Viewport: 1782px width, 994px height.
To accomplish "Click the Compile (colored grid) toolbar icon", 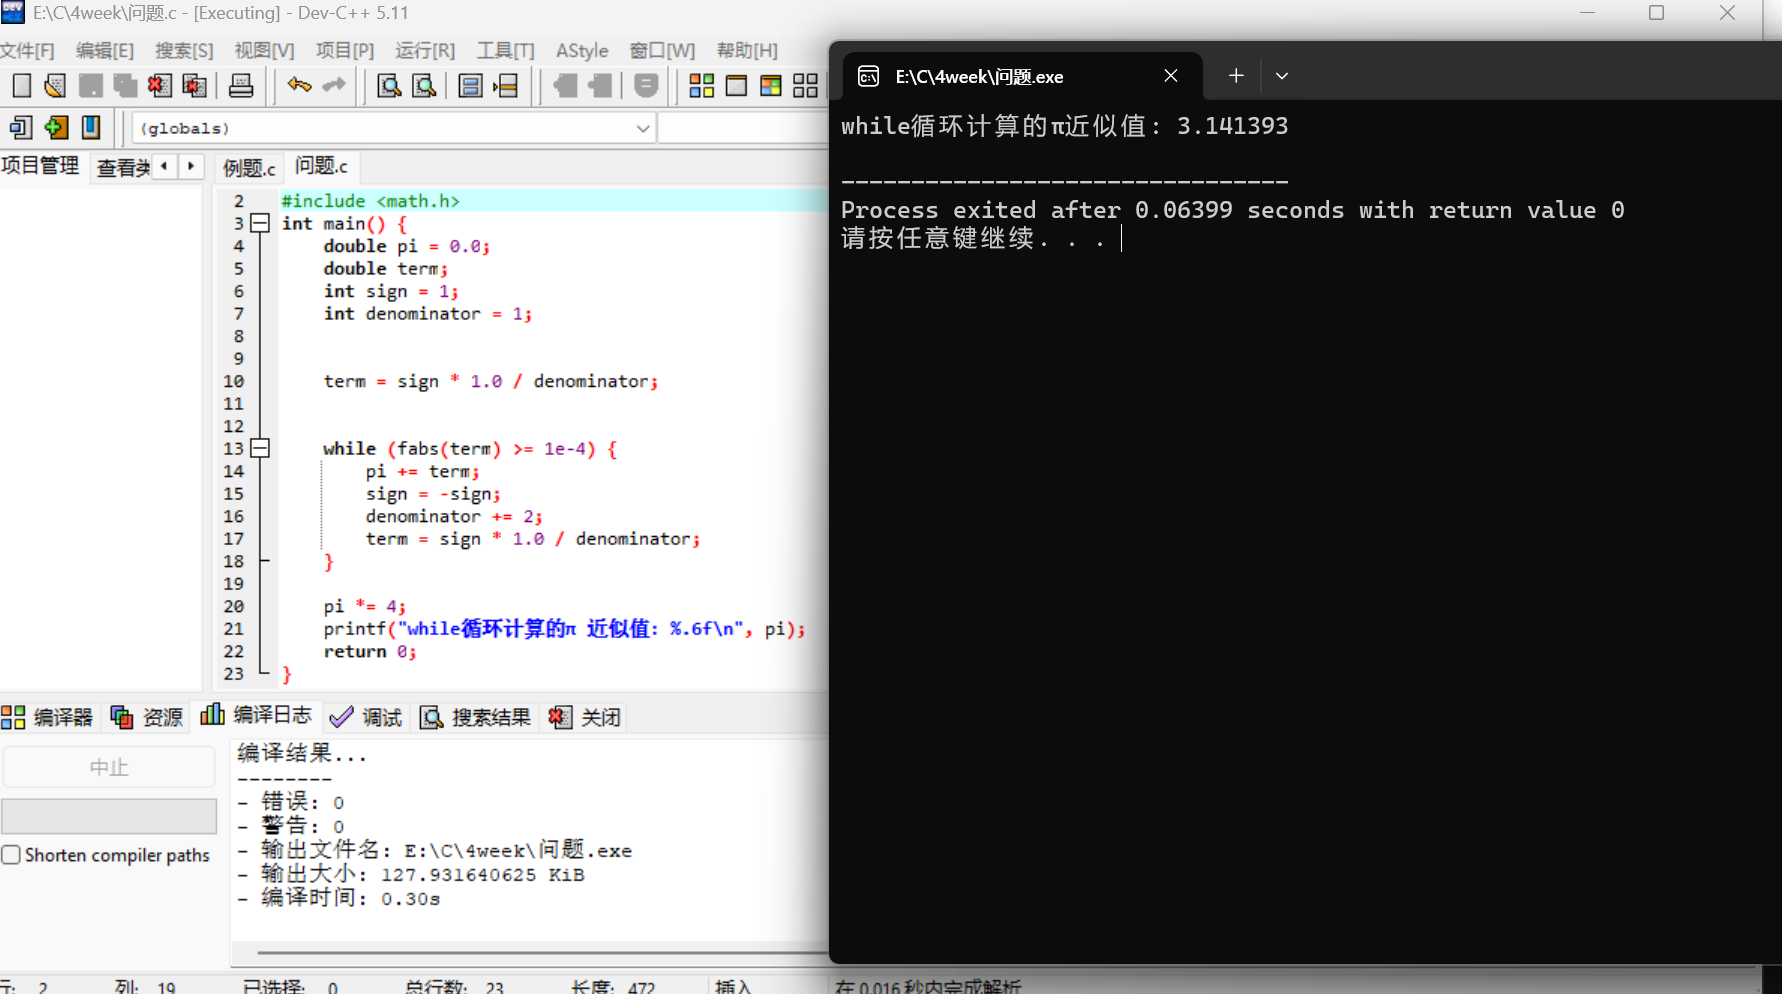I will click(x=702, y=86).
